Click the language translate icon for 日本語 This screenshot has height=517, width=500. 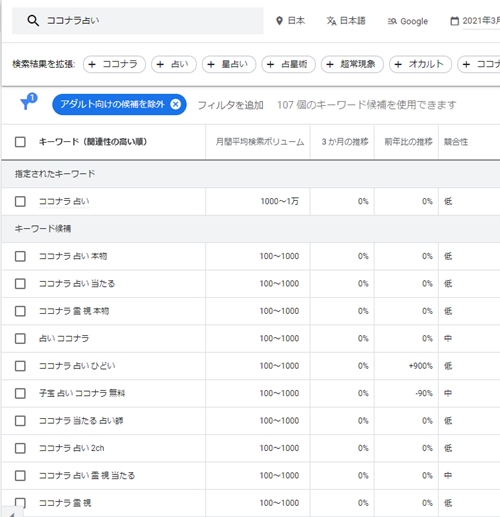click(x=331, y=21)
